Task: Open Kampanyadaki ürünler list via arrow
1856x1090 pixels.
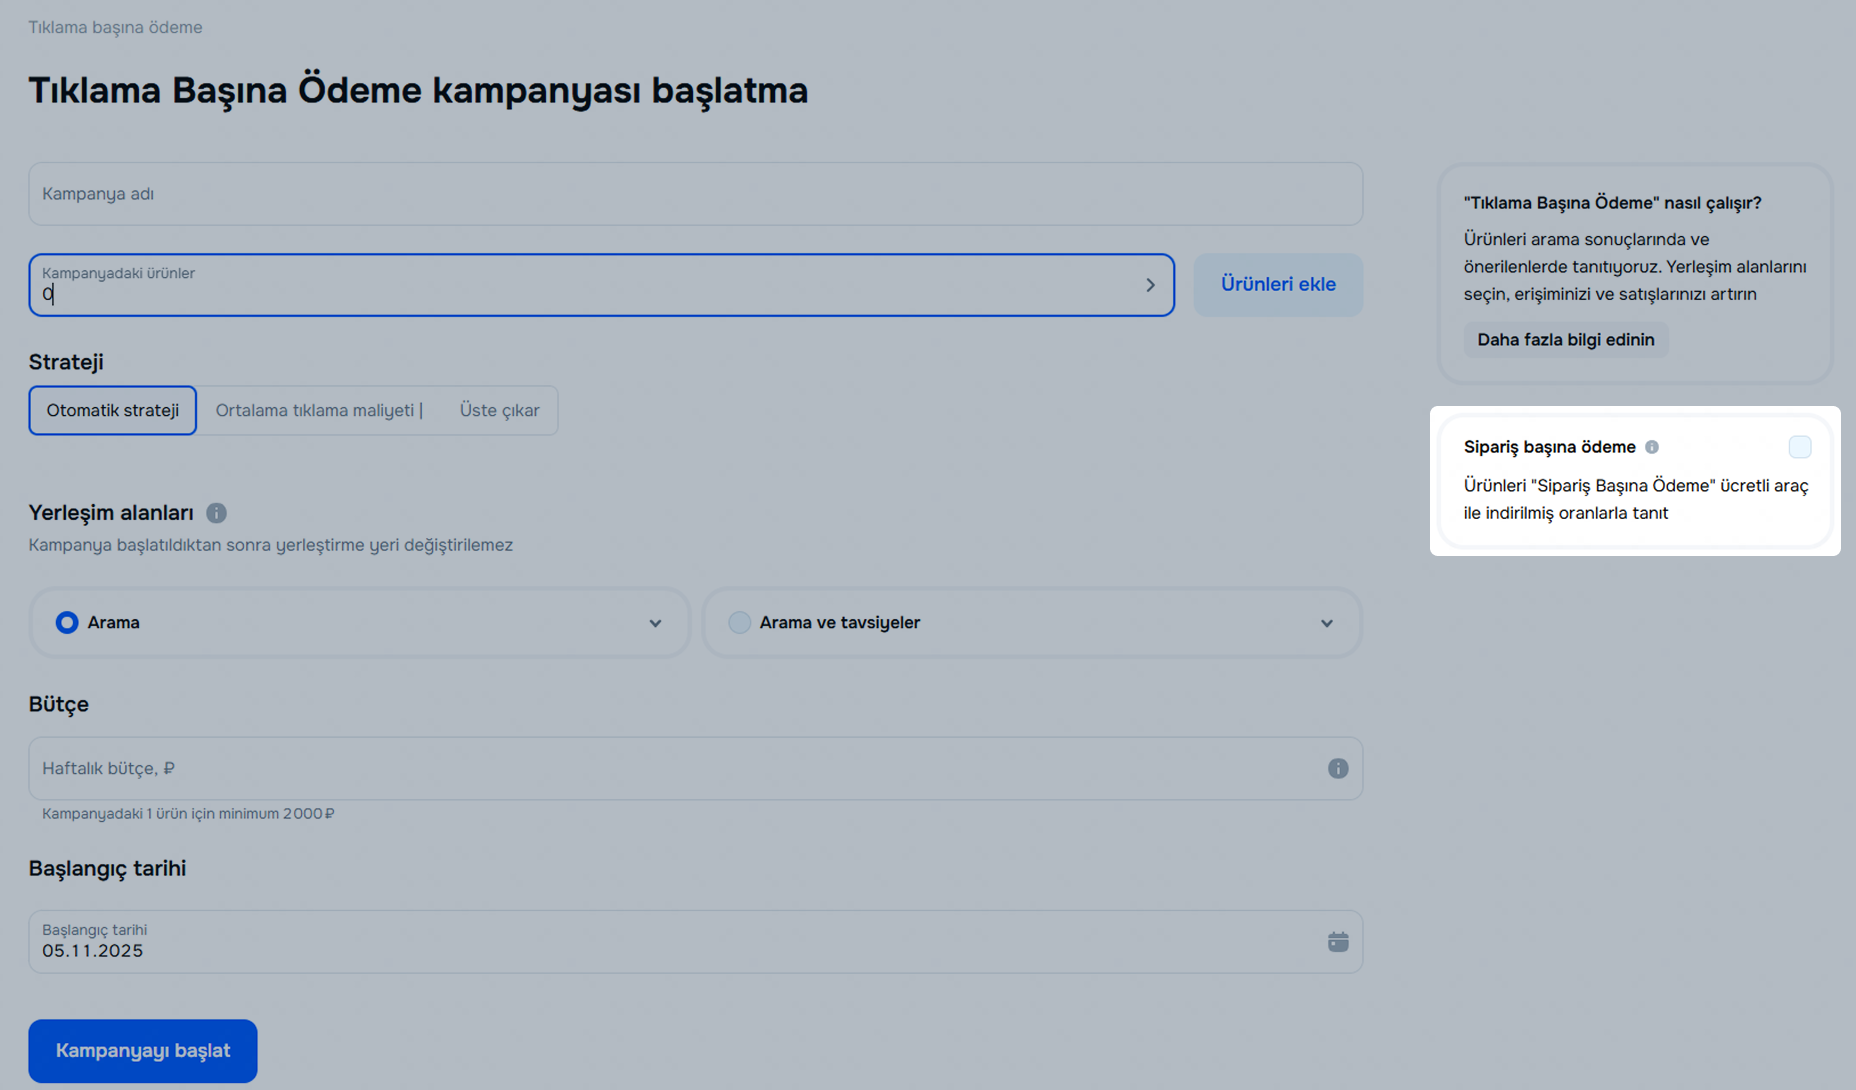Action: coord(1150,285)
